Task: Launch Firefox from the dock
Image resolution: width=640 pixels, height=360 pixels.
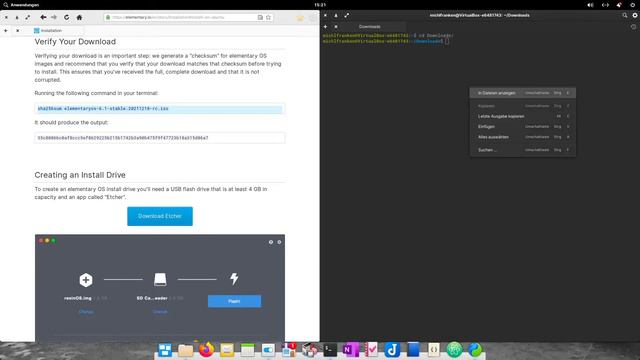Action: tap(206, 350)
